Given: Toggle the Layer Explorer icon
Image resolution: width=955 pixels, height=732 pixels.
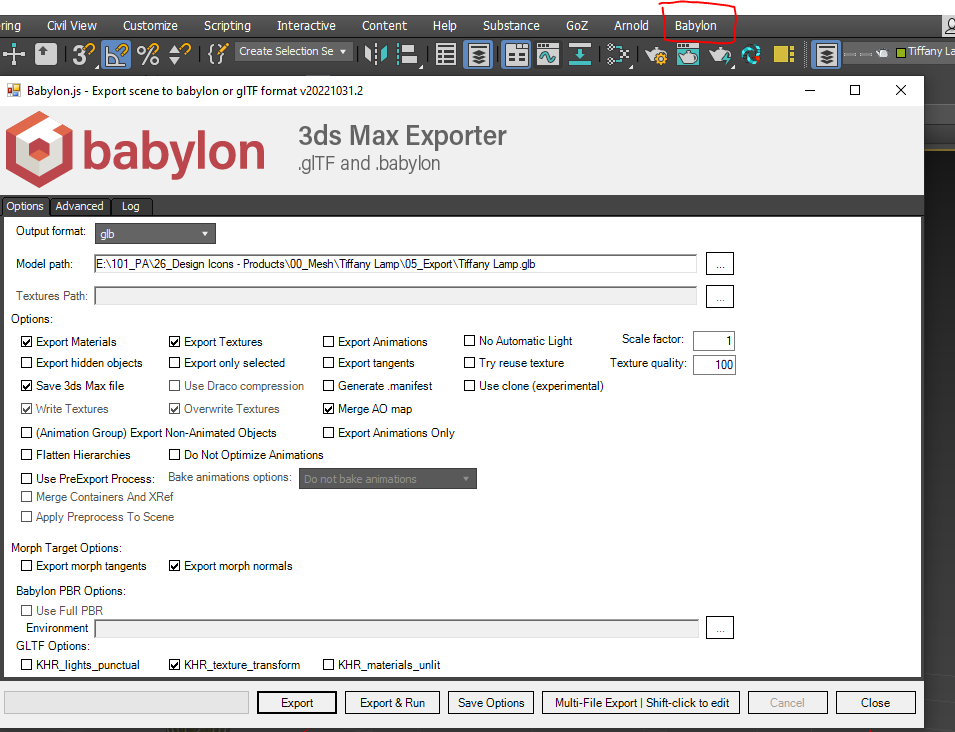Looking at the screenshot, I should pyautogui.click(x=480, y=54).
